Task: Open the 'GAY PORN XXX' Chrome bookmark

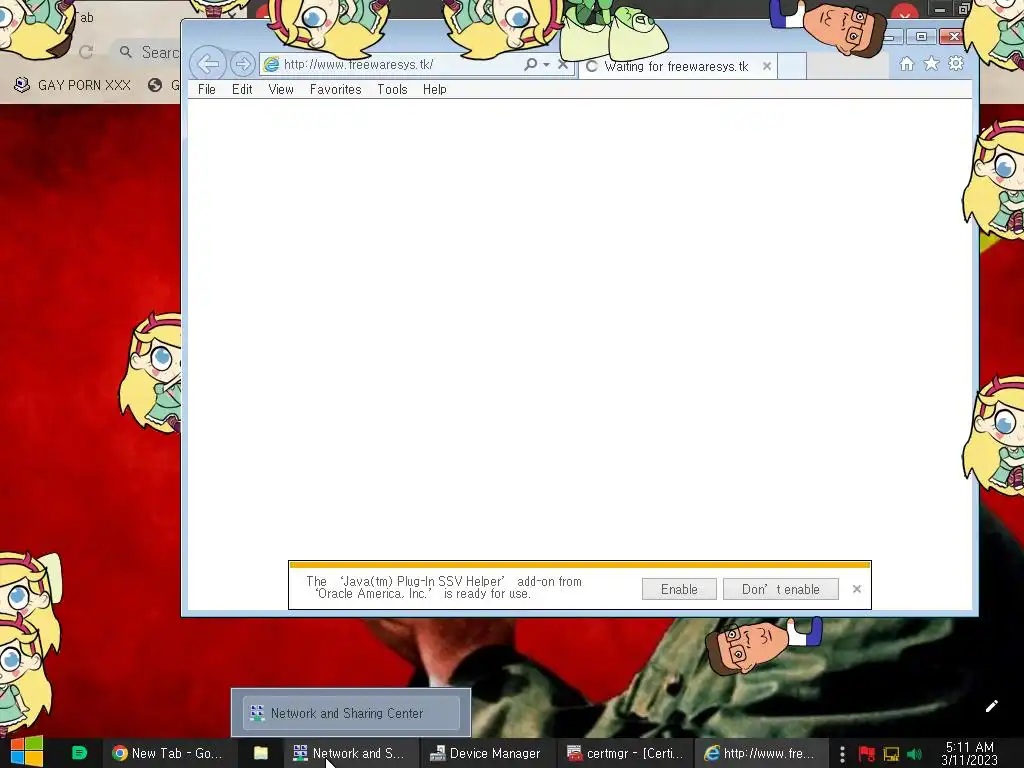Action: pos(73,85)
